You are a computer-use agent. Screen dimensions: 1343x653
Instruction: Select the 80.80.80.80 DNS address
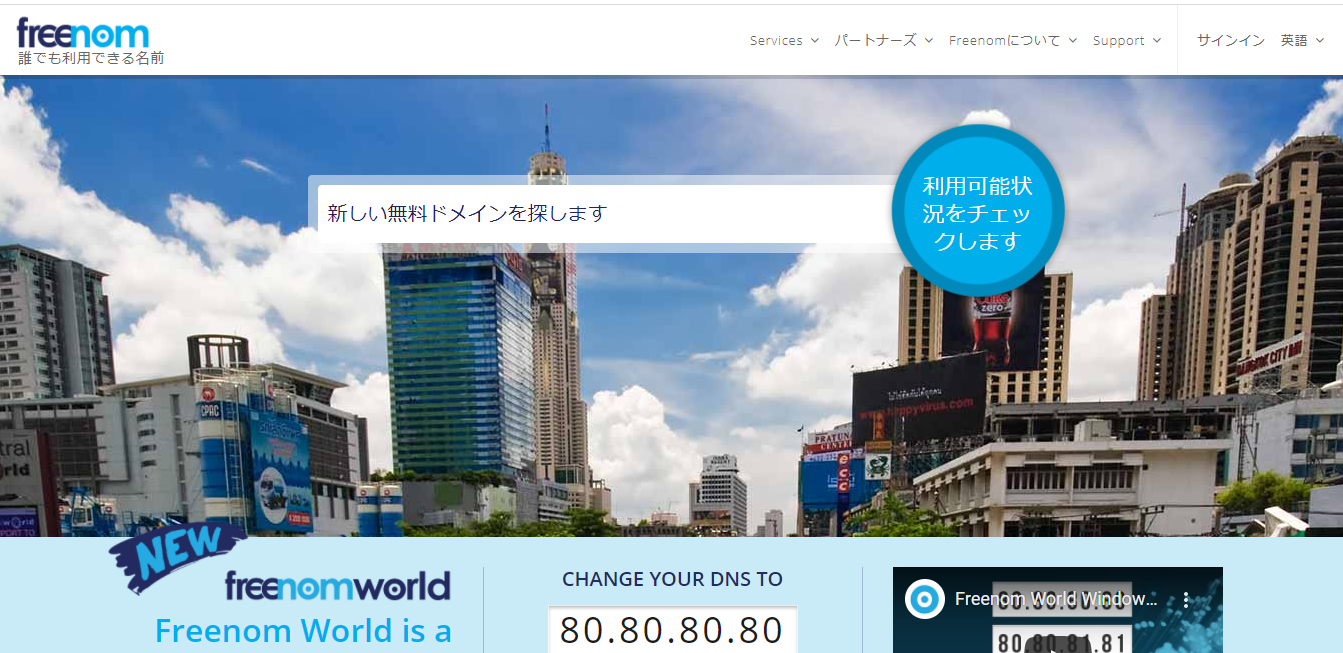(672, 630)
